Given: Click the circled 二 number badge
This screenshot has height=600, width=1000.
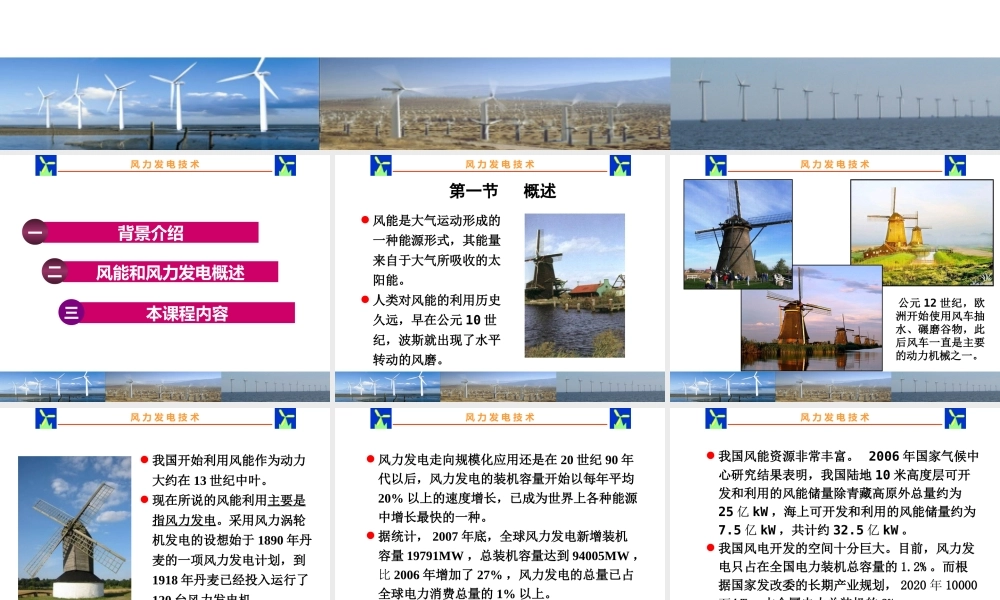Looking at the screenshot, I should [55, 271].
